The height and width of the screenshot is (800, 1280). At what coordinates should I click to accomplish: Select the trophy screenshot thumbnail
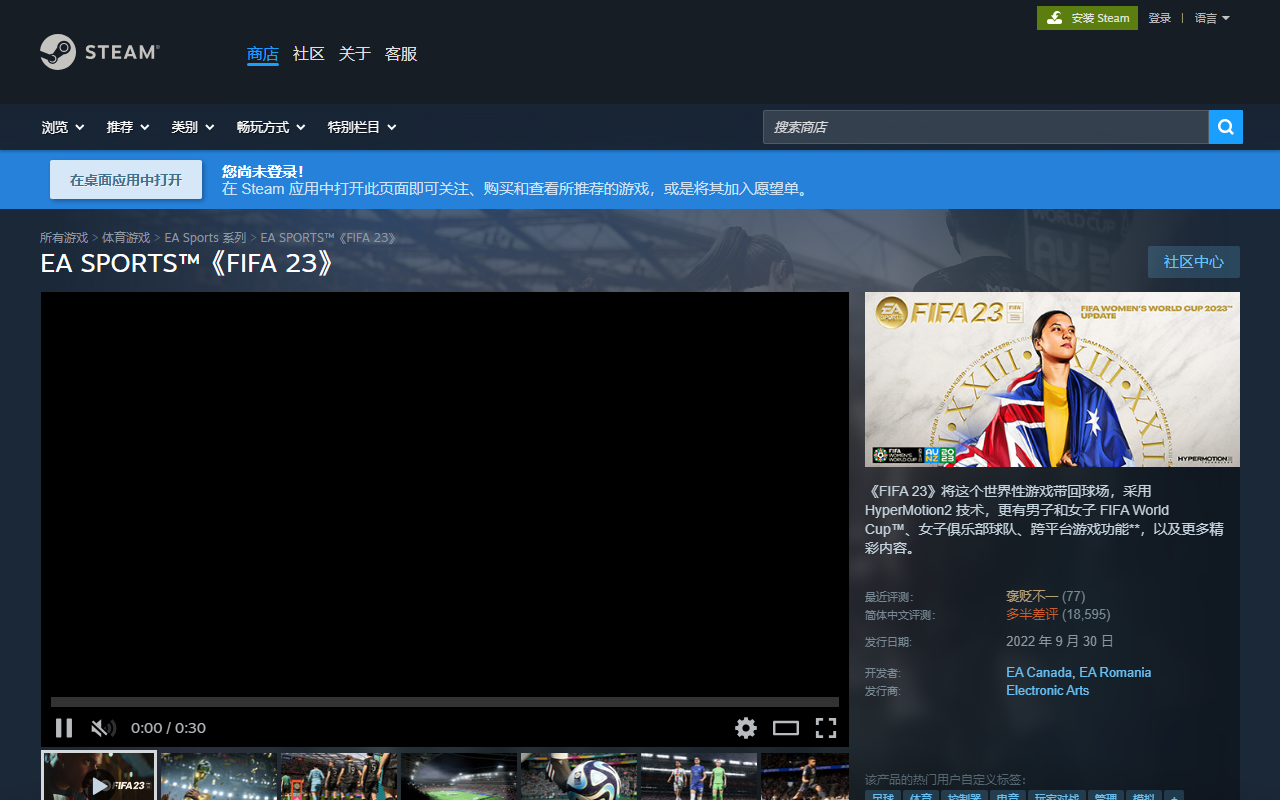pyautogui.click(x=219, y=776)
